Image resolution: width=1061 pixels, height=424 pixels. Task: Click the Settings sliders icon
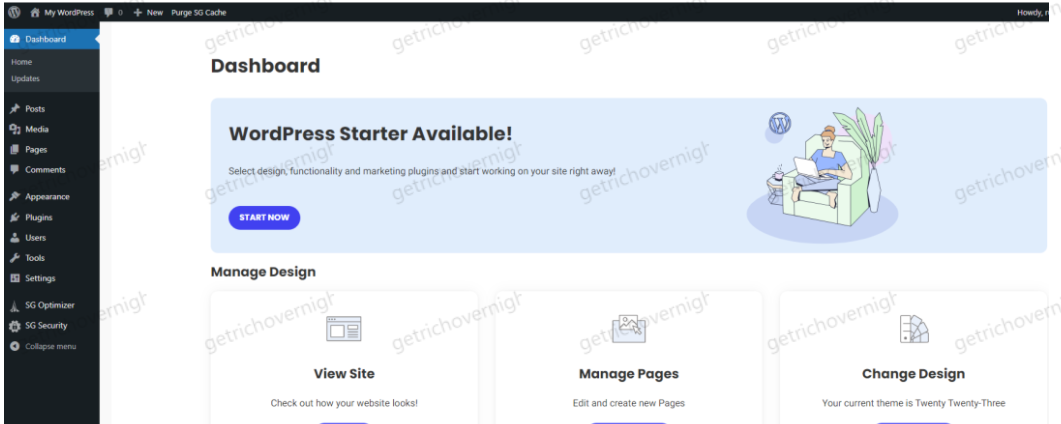pos(15,279)
